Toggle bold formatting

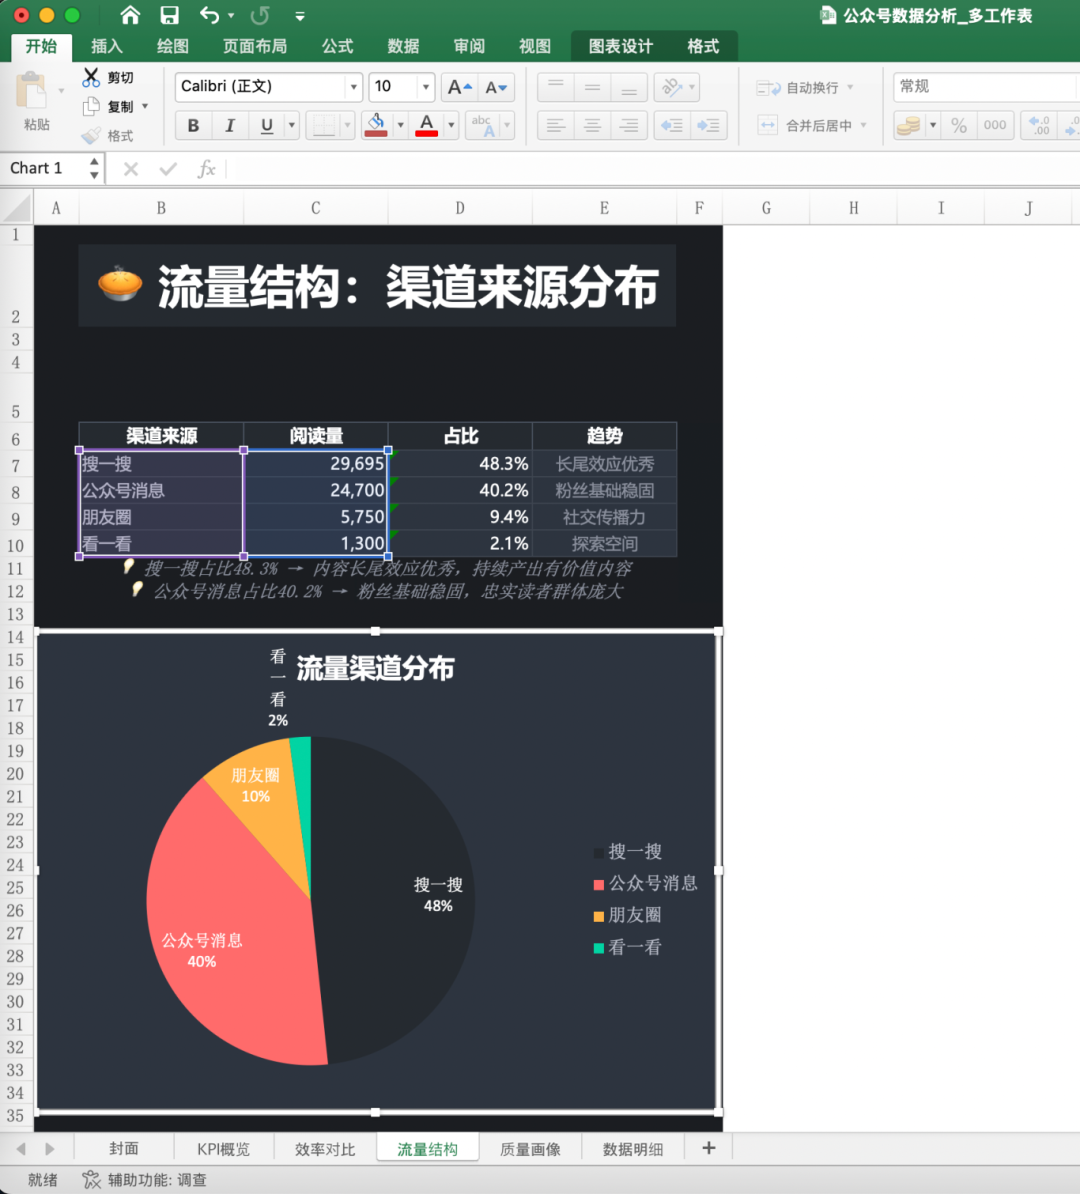pyautogui.click(x=193, y=126)
